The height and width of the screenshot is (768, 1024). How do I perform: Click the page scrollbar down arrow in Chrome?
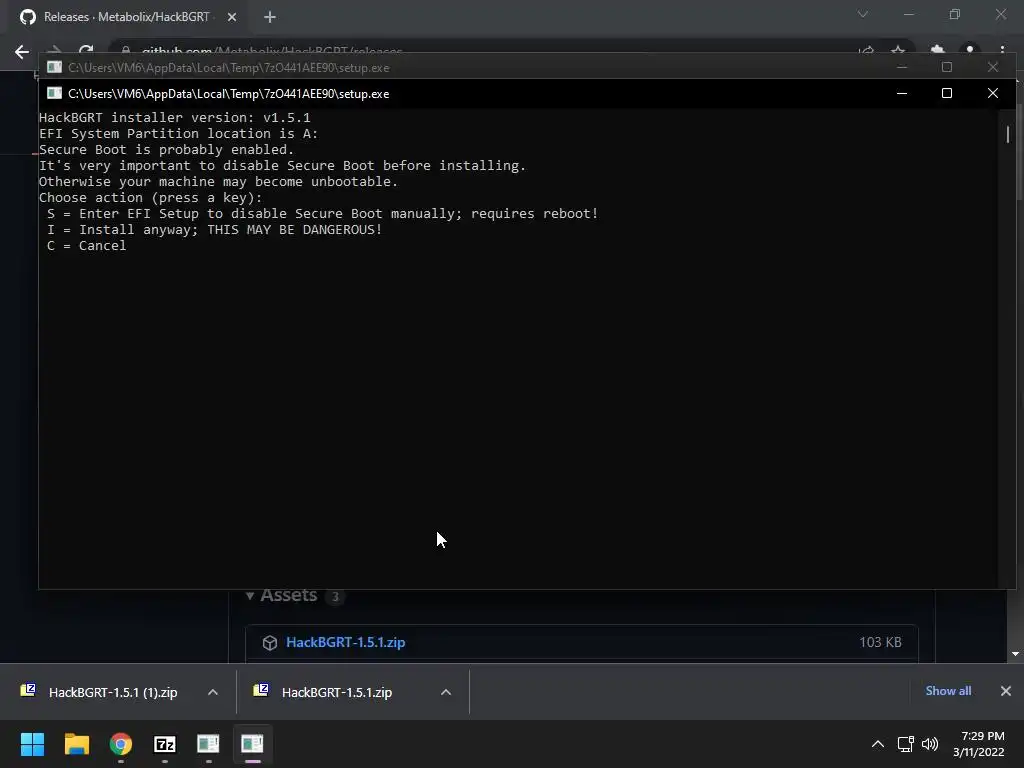coord(1015,654)
